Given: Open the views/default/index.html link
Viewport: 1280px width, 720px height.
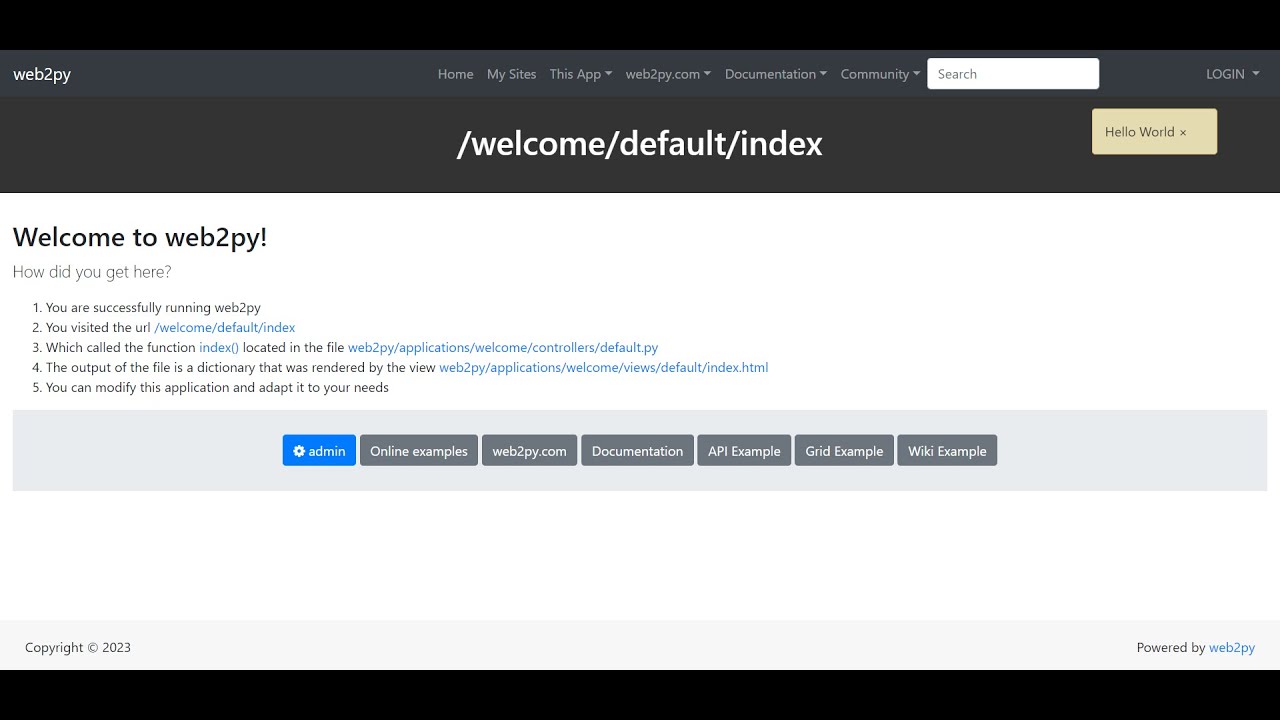Looking at the screenshot, I should (604, 368).
